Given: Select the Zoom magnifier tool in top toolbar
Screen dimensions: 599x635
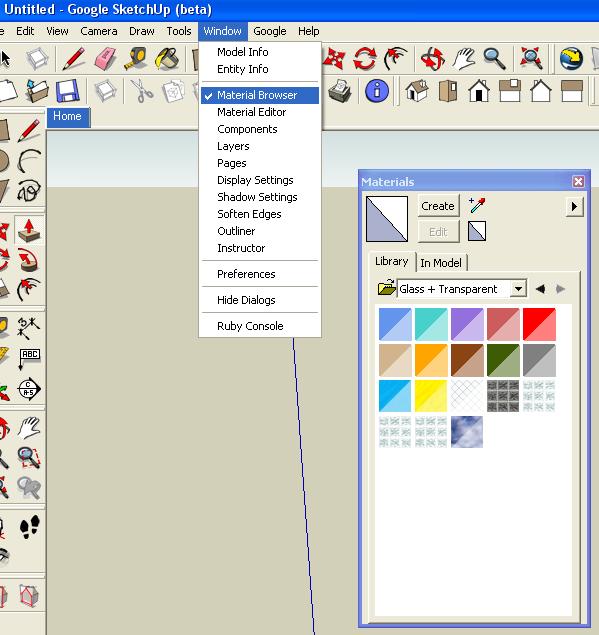Looking at the screenshot, I should point(494,59).
